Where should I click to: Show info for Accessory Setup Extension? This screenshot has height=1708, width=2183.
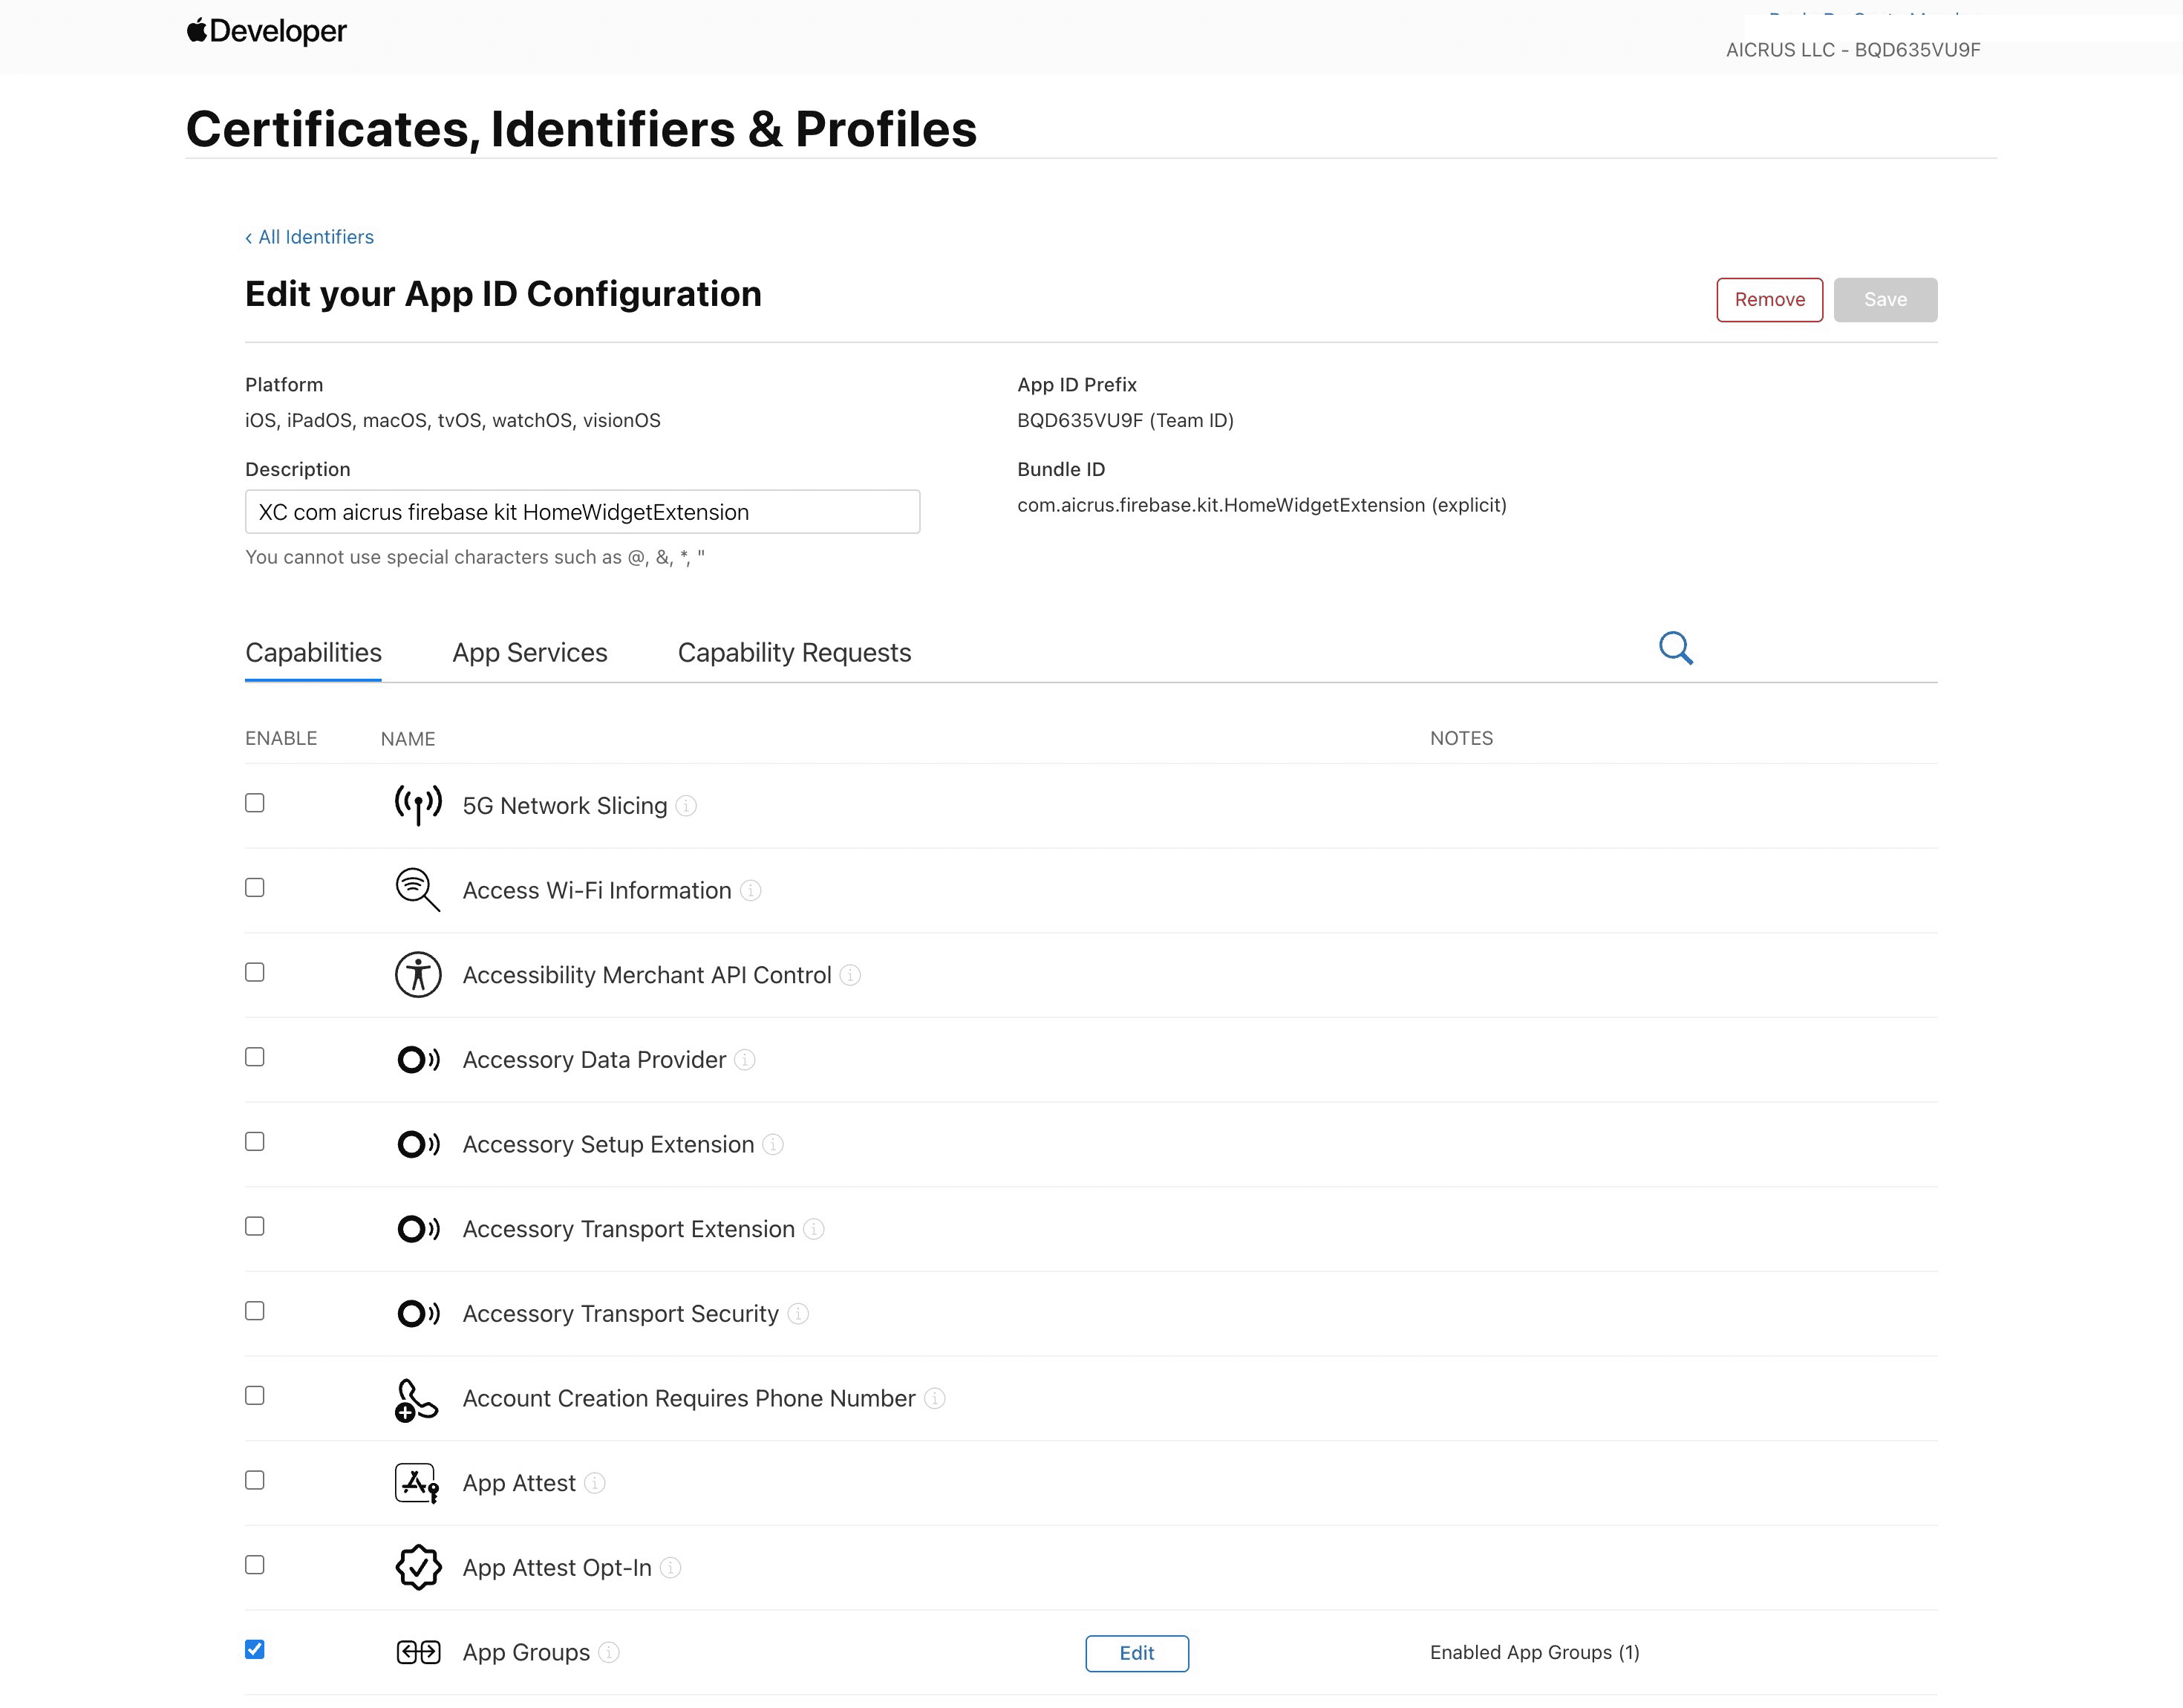(x=773, y=1144)
